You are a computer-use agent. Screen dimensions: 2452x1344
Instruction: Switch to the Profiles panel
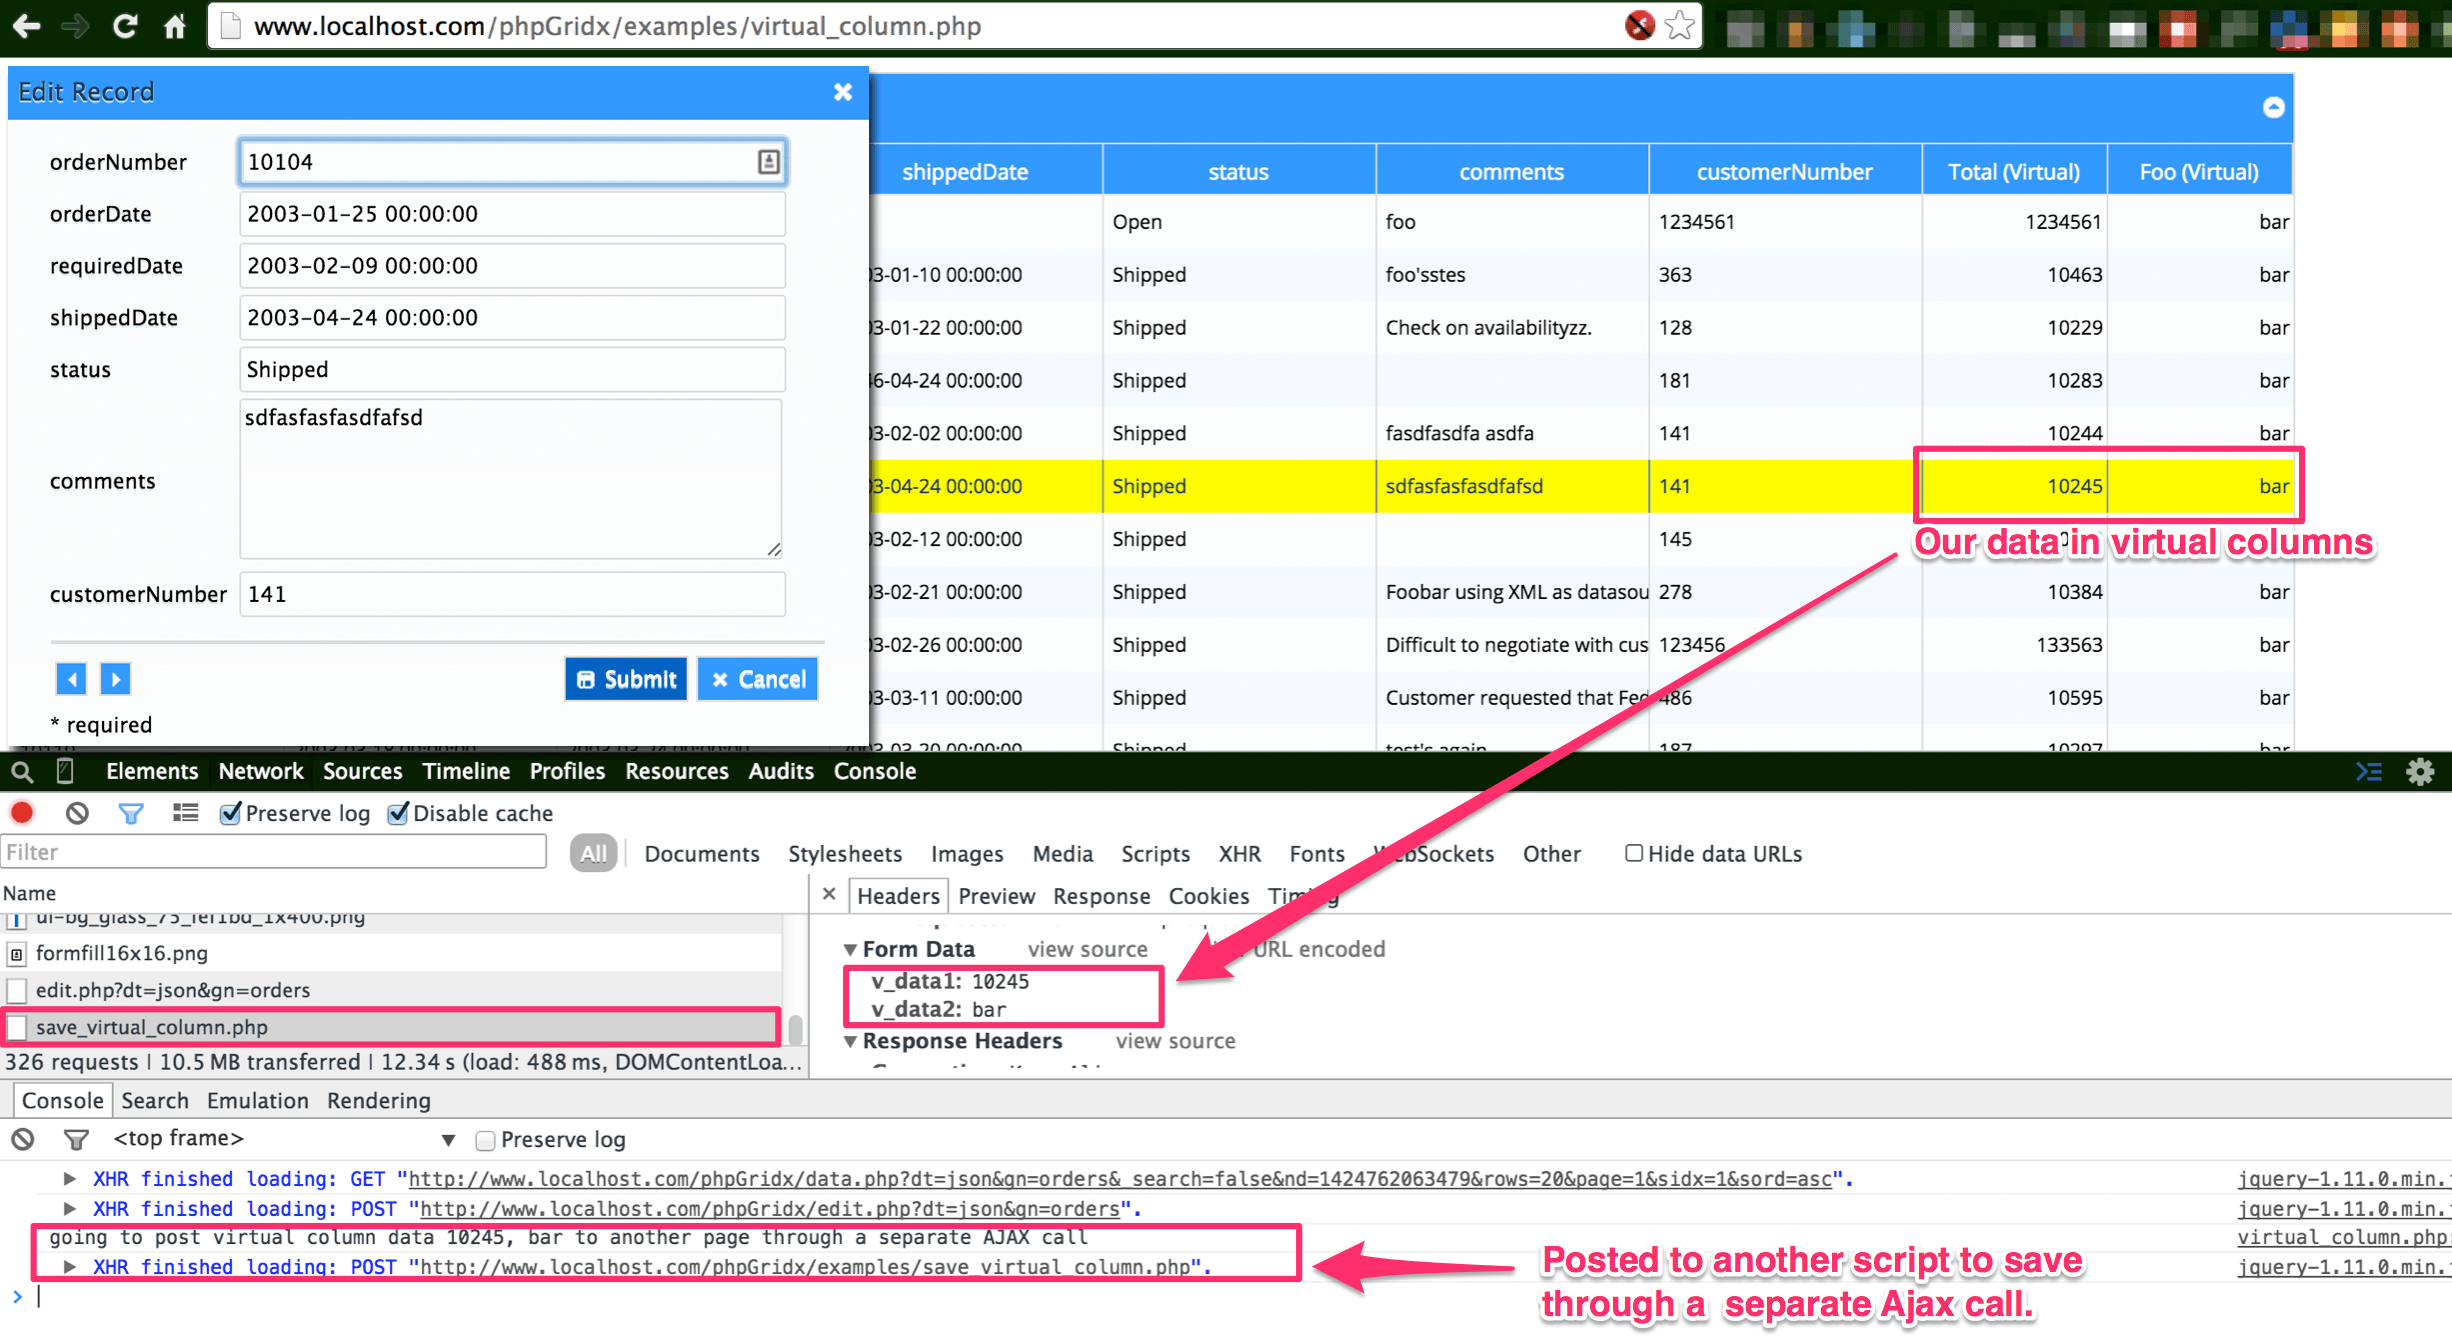tap(567, 771)
